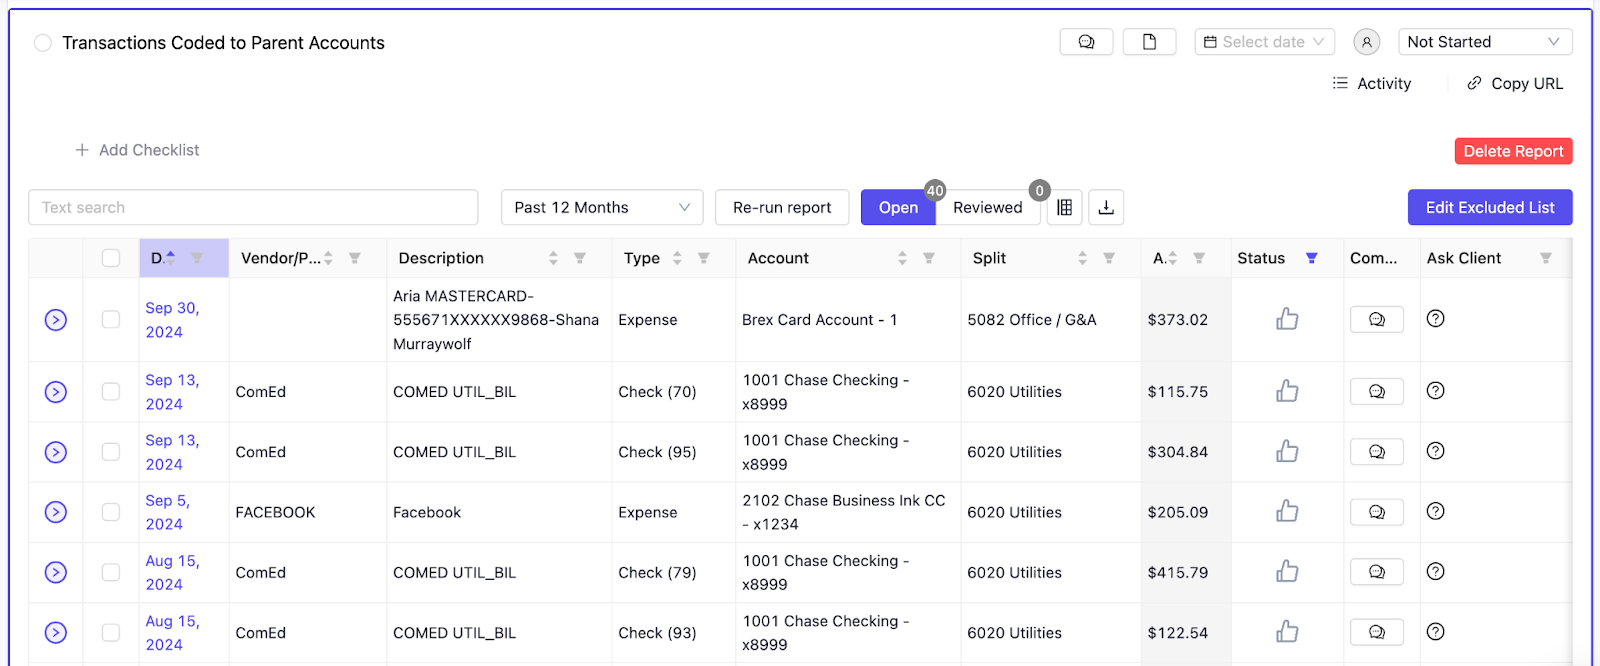This screenshot has height=666, width=1600.
Task: Open the Past 12 Months dropdown
Action: coord(601,207)
